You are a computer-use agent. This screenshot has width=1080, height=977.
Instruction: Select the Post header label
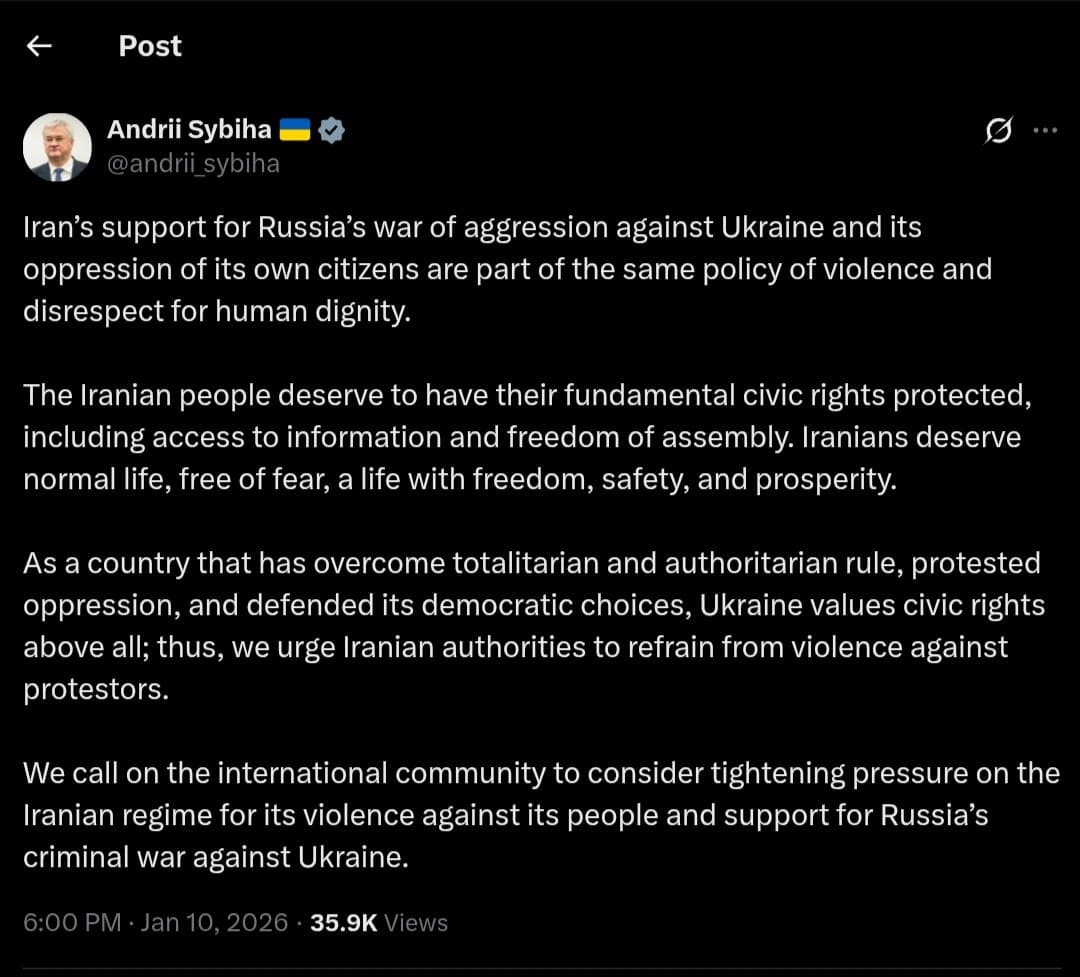[x=149, y=46]
